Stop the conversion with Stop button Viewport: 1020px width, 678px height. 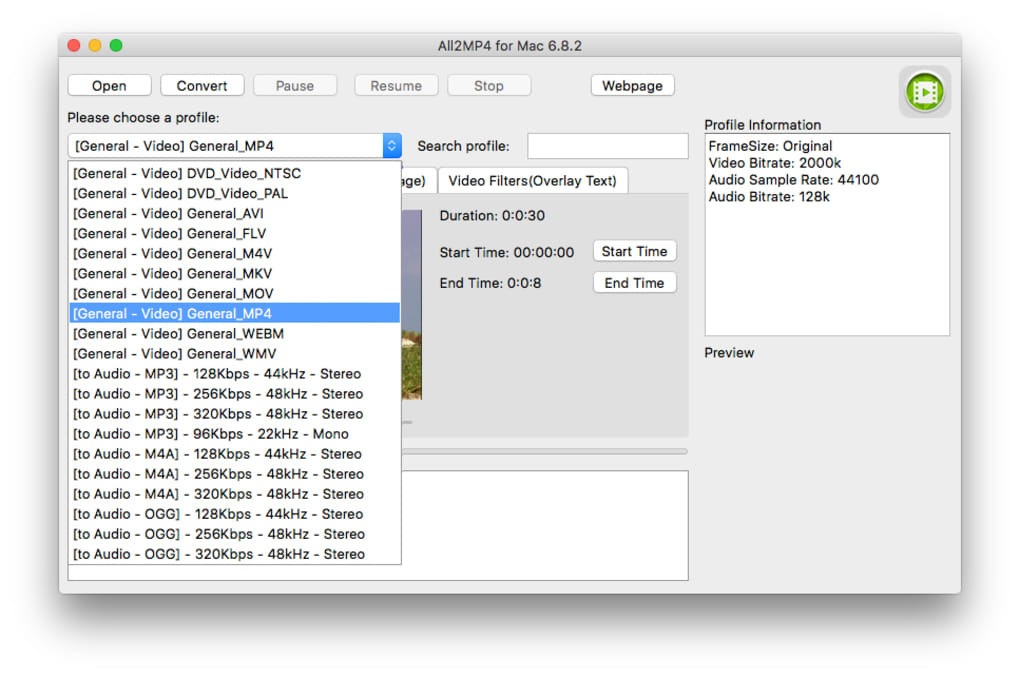[489, 86]
